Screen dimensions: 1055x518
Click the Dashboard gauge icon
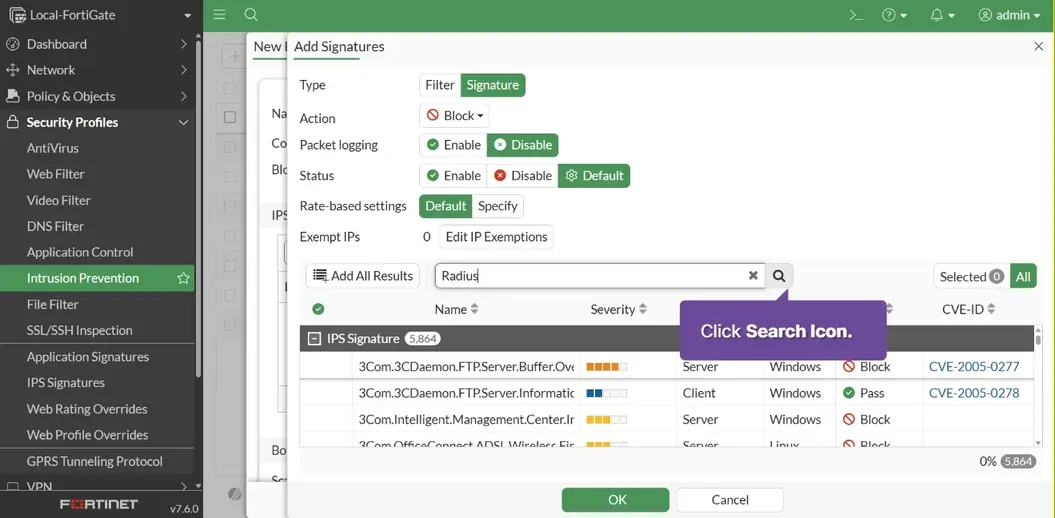click(12, 44)
